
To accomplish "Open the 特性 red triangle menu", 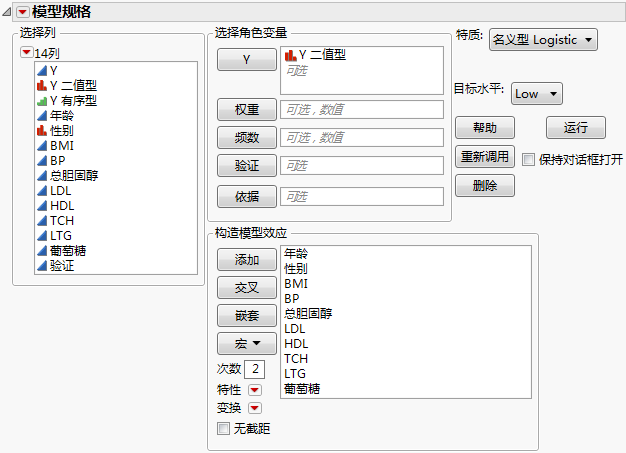I will [255, 390].
